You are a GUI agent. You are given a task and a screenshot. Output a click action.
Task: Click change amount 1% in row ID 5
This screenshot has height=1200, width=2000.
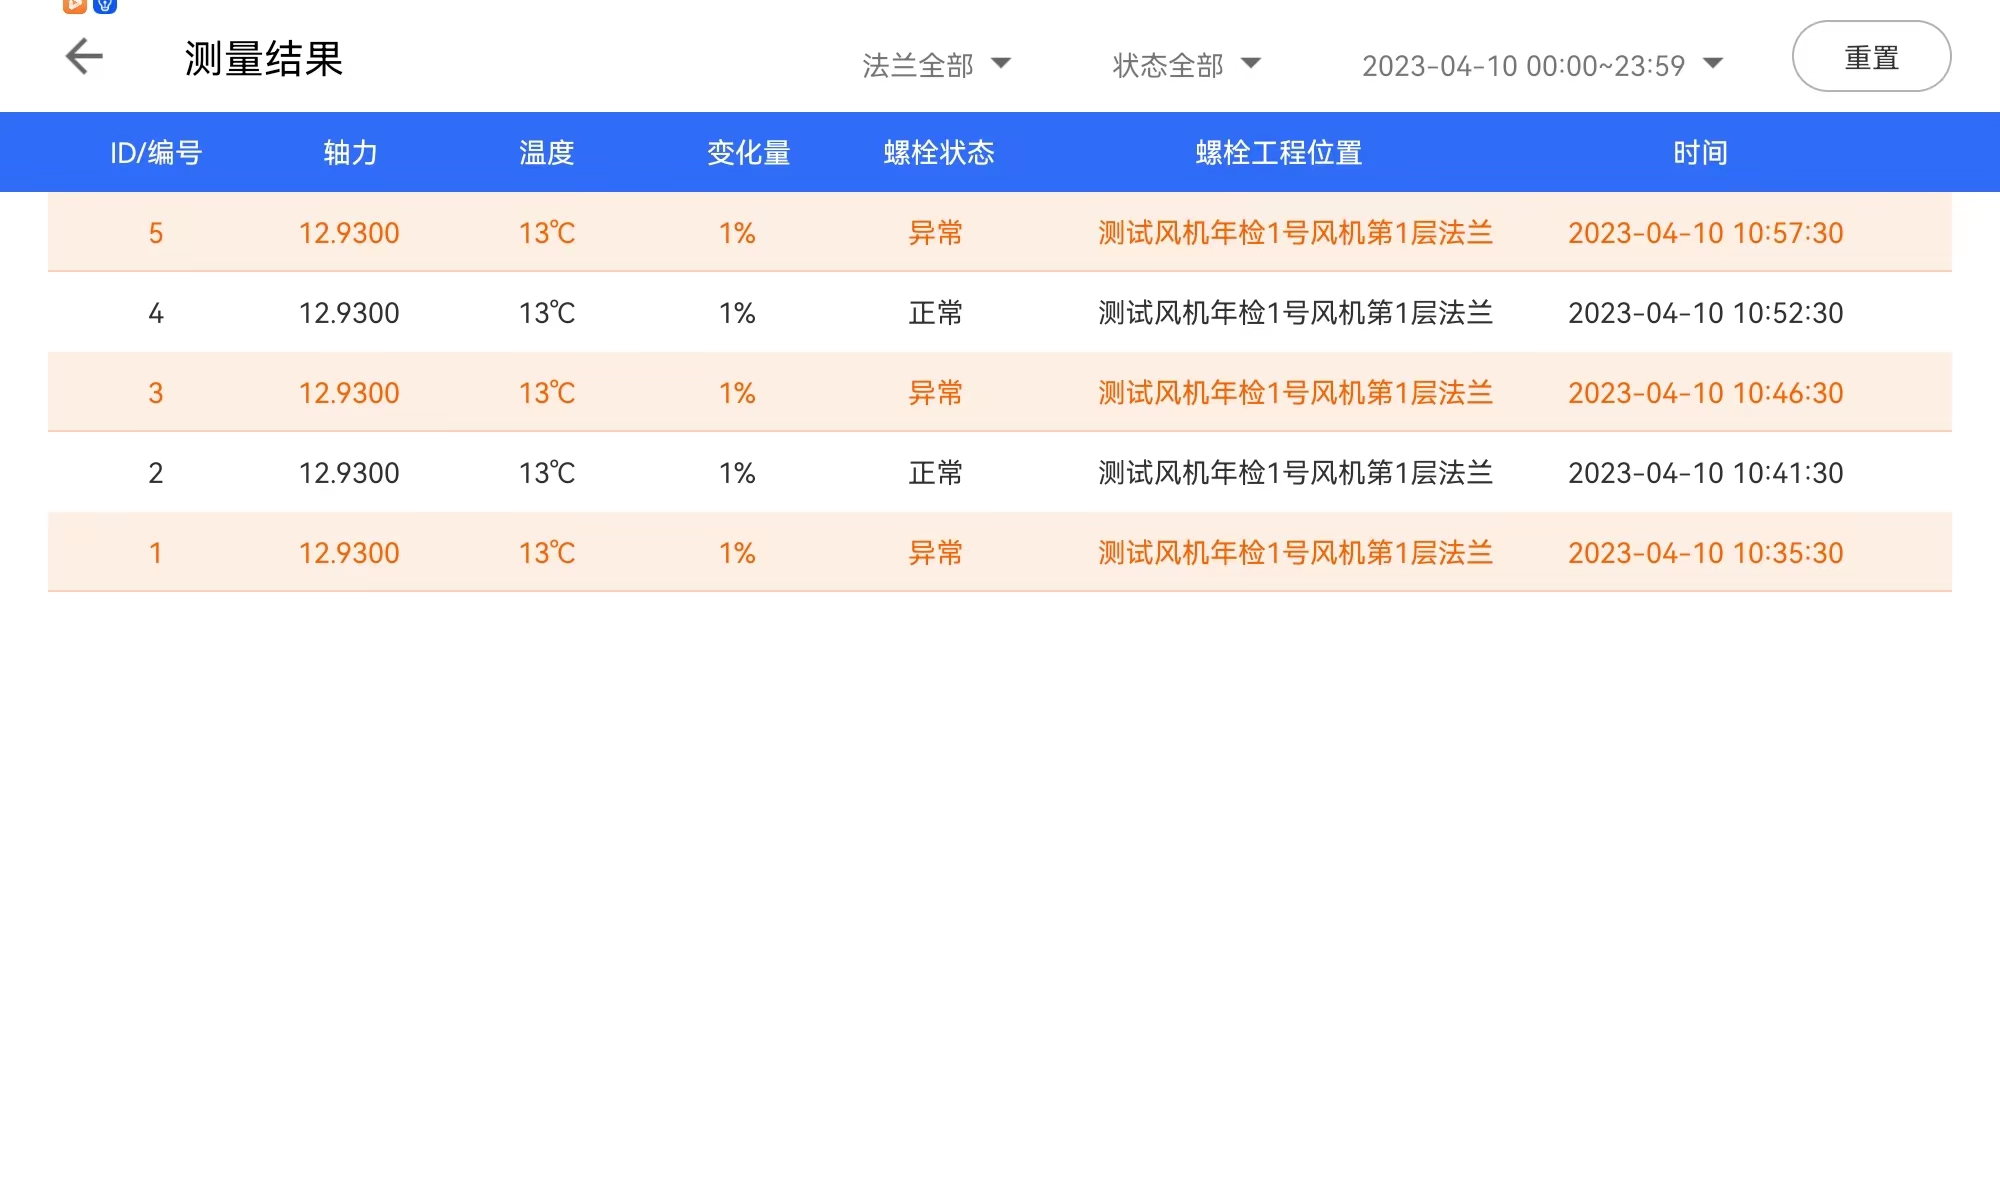tap(737, 233)
